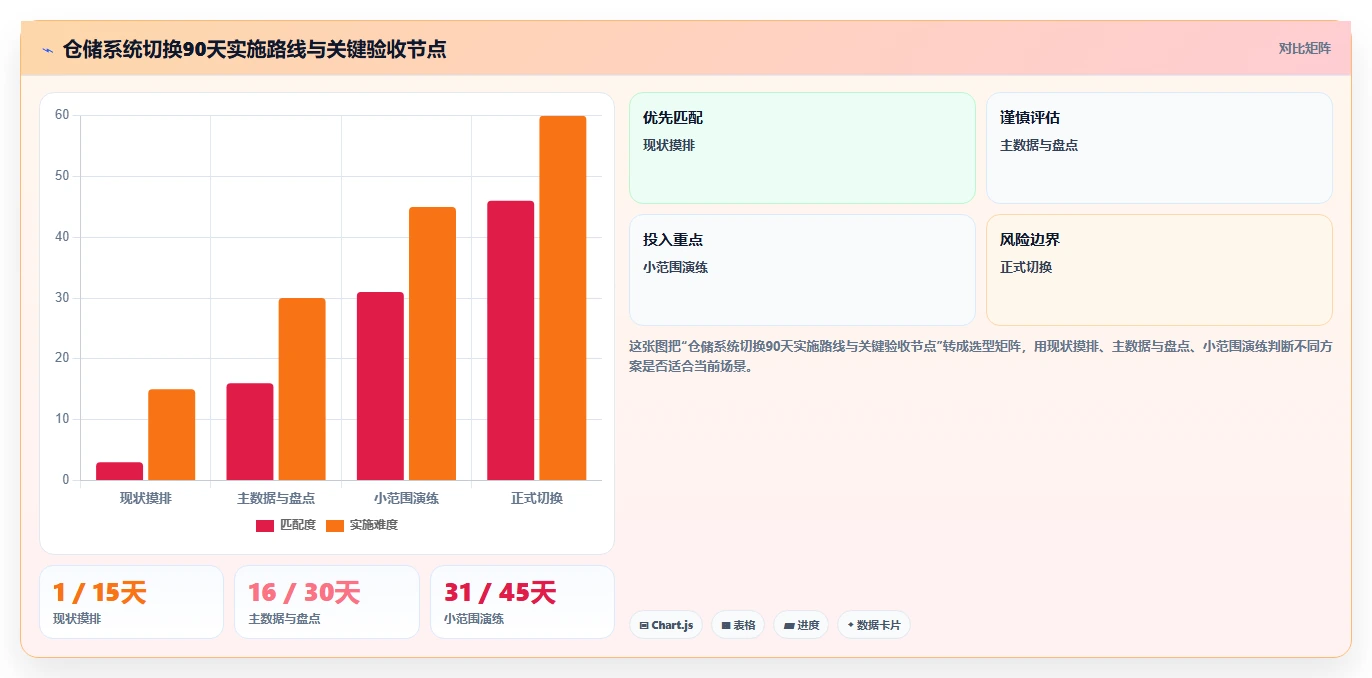The height and width of the screenshot is (678, 1372).
Task: Select the 表格 tag chip
Action: coord(738,625)
